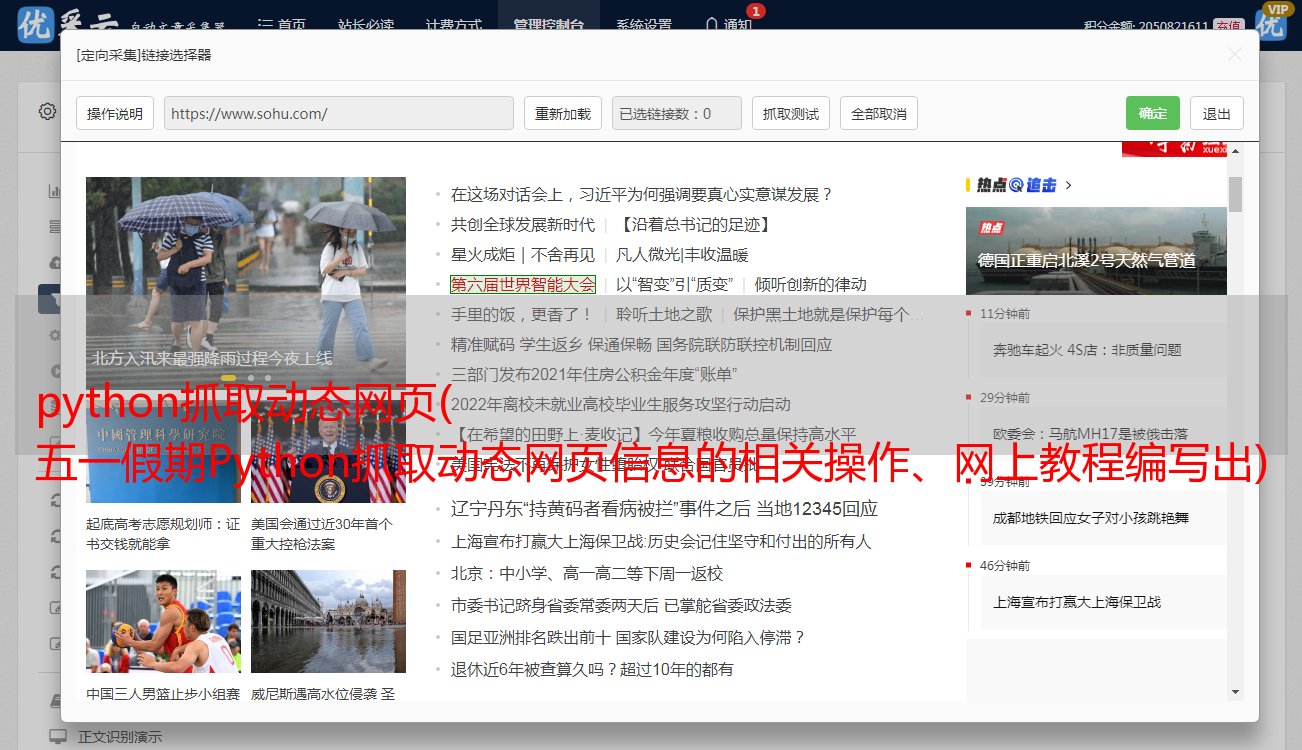This screenshot has height=750, width=1302.
Task: Click the 已选链接数 counter field
Action: (x=677, y=113)
